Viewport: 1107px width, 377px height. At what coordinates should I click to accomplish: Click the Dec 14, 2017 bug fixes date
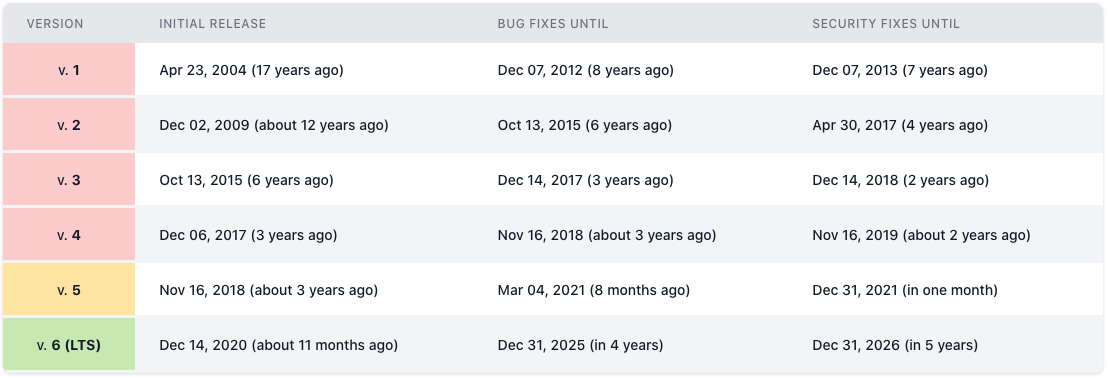540,181
